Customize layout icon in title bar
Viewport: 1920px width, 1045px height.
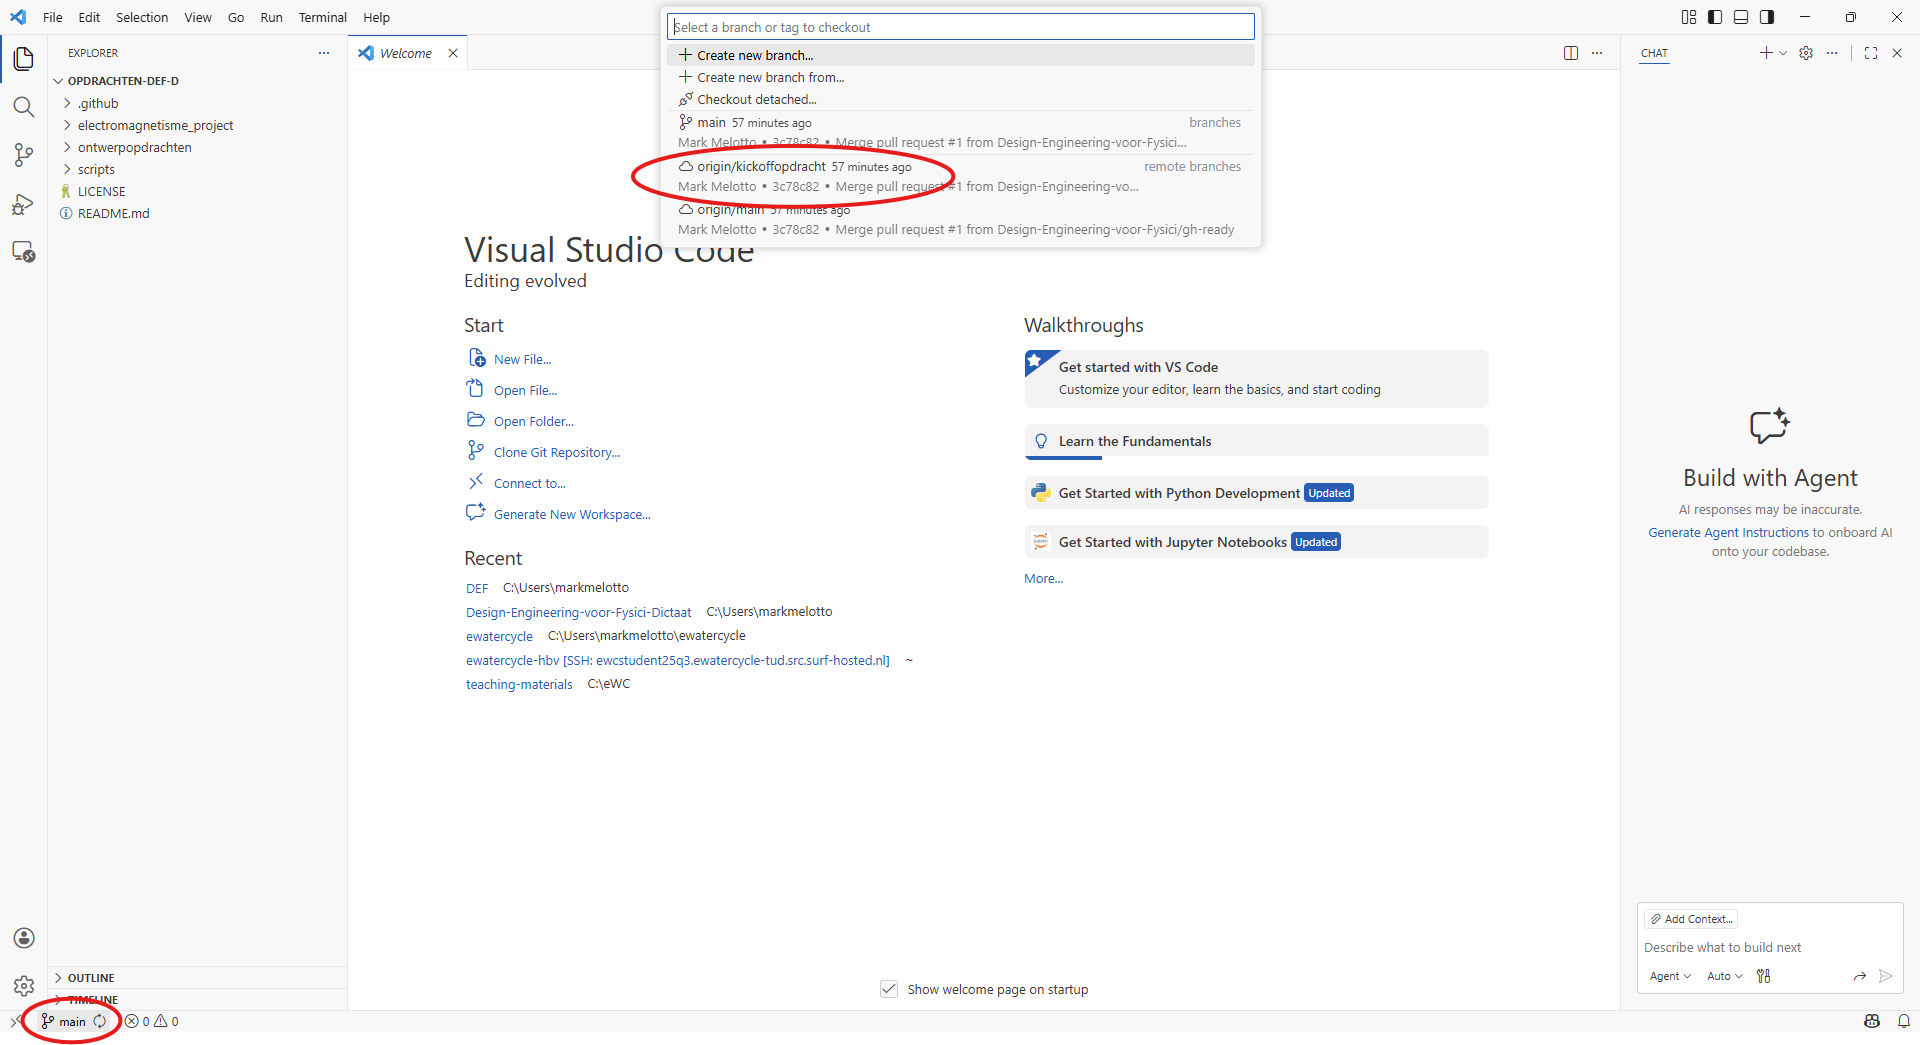[x=1689, y=17]
